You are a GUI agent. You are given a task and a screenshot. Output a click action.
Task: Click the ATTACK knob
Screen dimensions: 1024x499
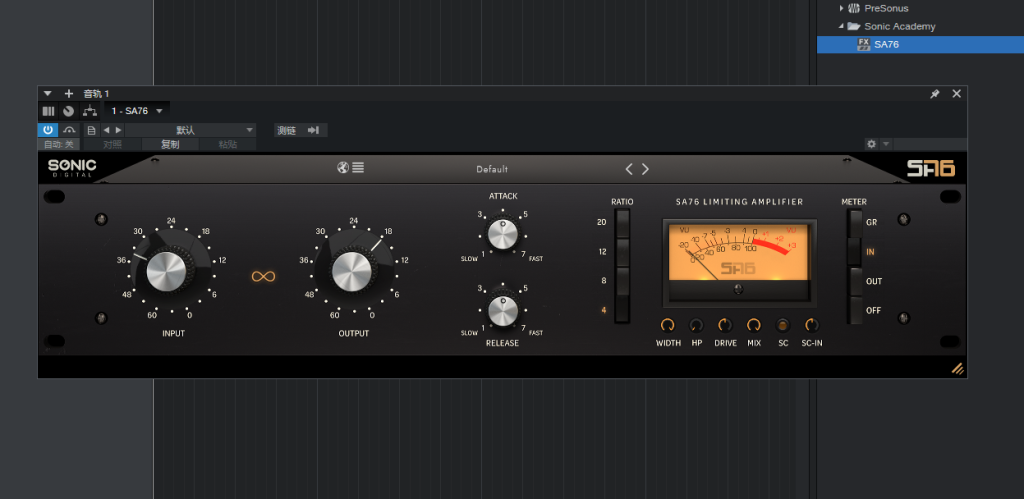pyautogui.click(x=503, y=233)
